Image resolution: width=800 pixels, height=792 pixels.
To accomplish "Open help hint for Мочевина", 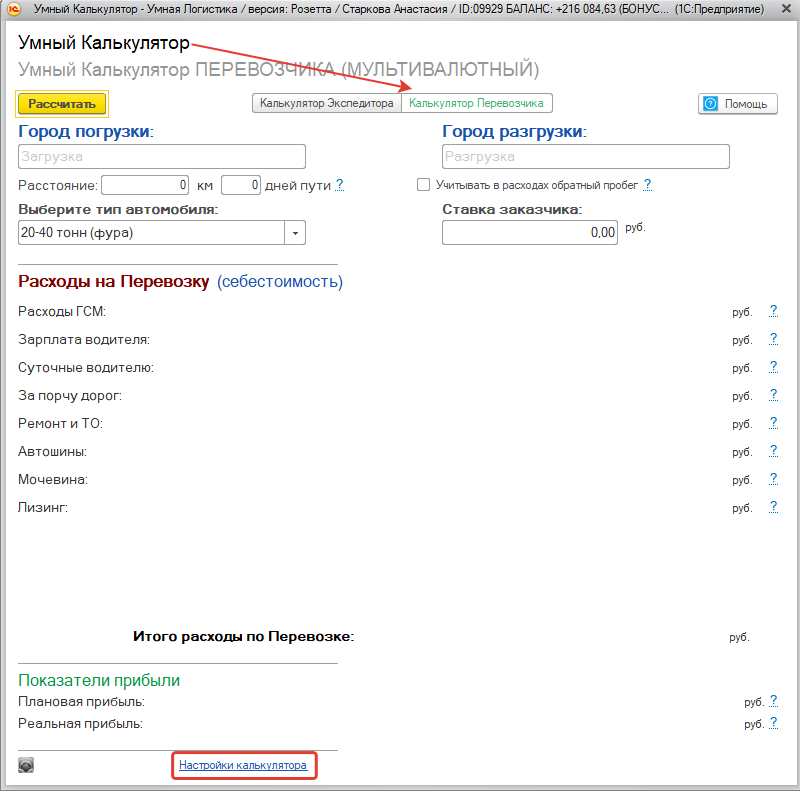I will pos(773,479).
